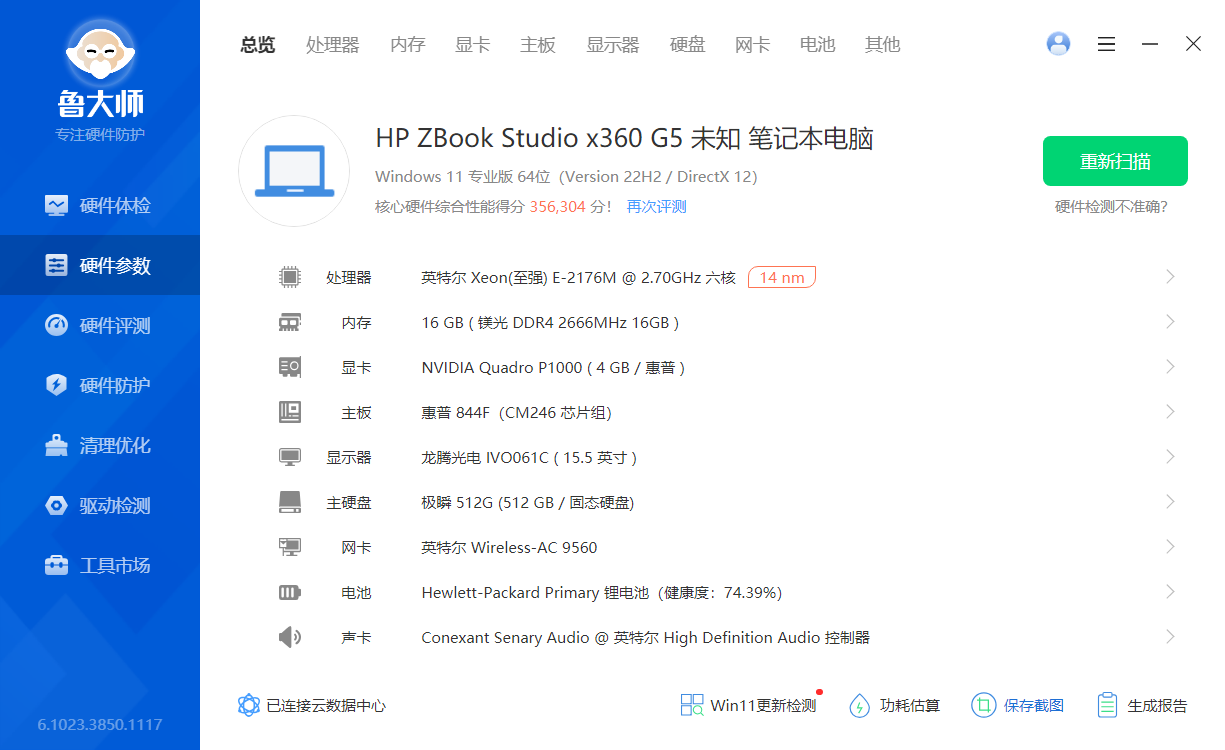This screenshot has width=1225, height=750.
Task: Go to the 硬盘 tab
Action: pyautogui.click(x=687, y=44)
